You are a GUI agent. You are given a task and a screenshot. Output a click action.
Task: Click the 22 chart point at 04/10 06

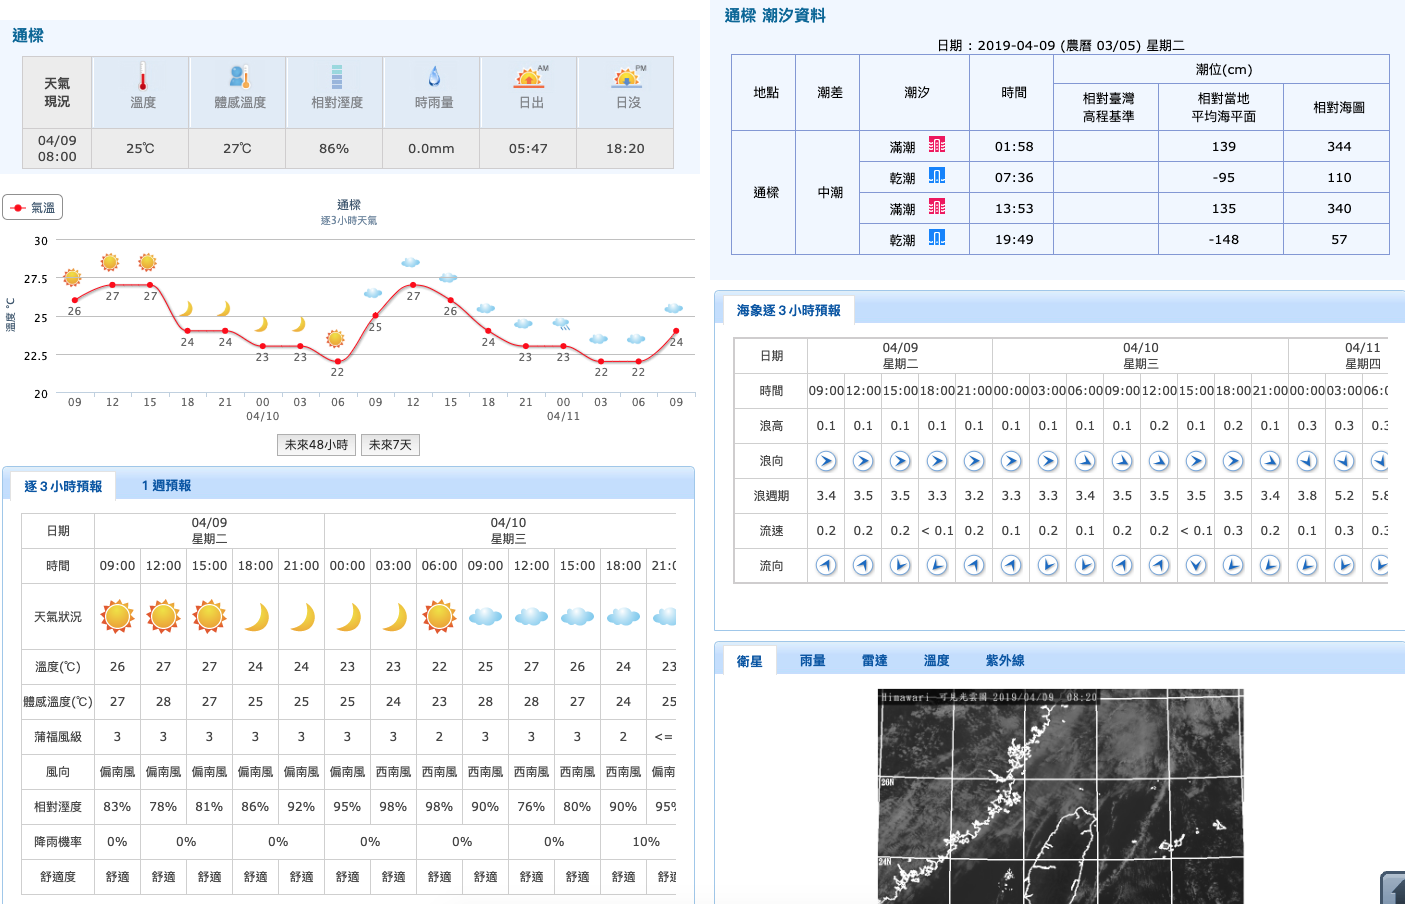click(338, 361)
